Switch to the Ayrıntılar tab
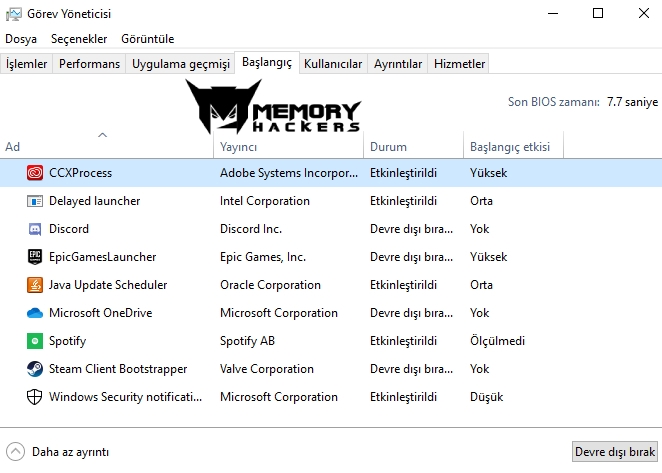 [398, 64]
